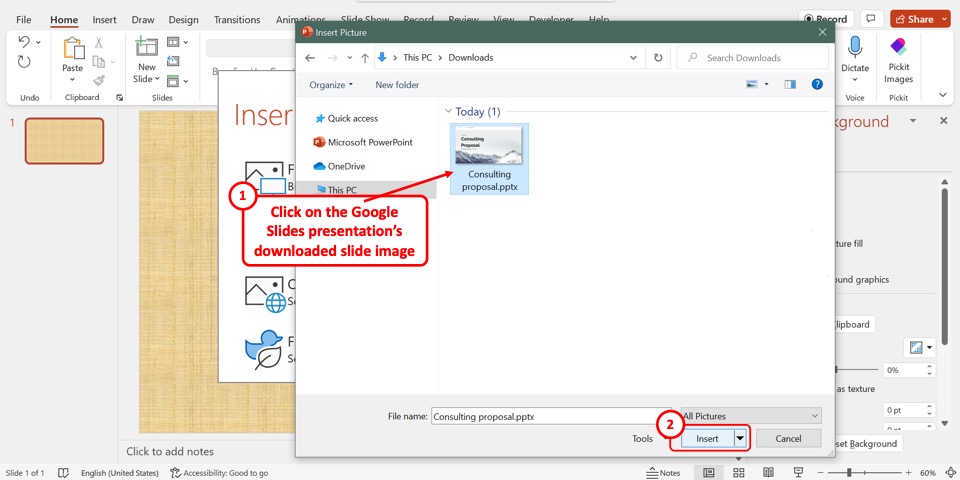Toggle the preview pane icon in dialog
This screenshot has height=480, width=960.
(790, 84)
